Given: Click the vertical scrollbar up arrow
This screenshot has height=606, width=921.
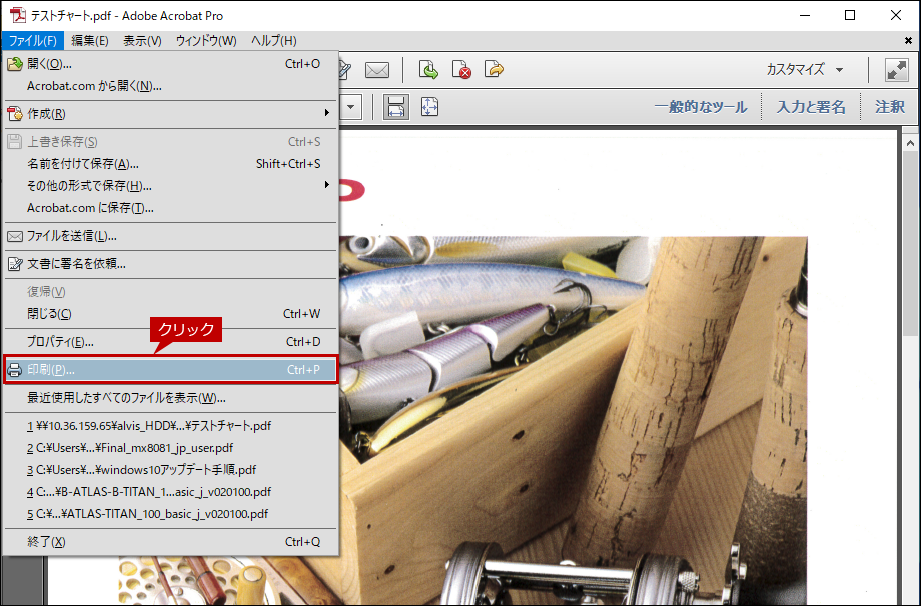Looking at the screenshot, I should 910,143.
